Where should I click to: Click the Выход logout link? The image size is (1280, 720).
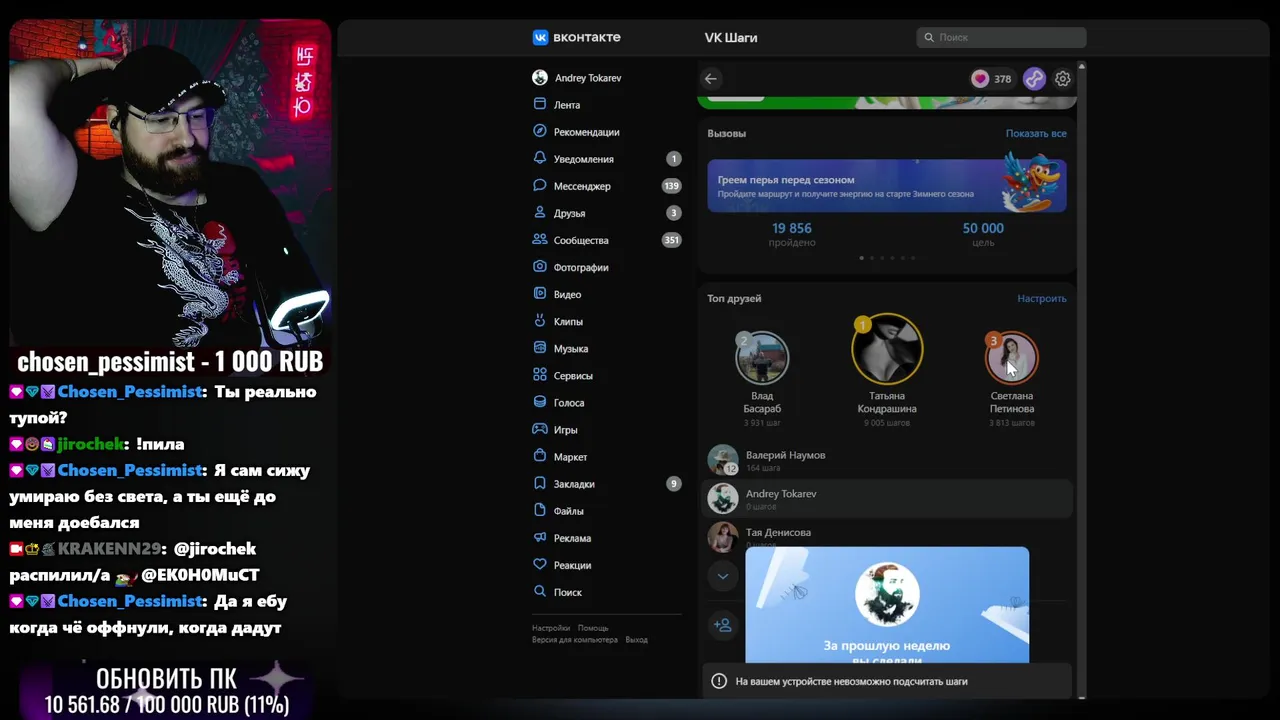tap(637, 640)
